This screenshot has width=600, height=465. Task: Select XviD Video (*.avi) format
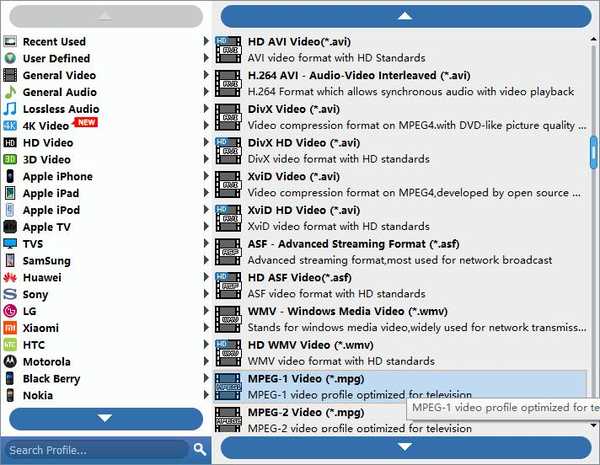(400, 184)
